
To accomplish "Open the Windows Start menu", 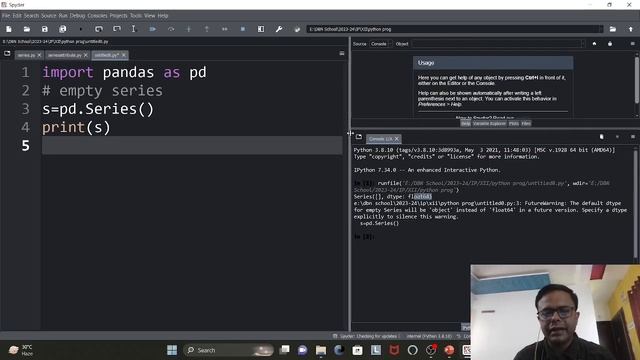I will pyautogui.click(x=172, y=350).
